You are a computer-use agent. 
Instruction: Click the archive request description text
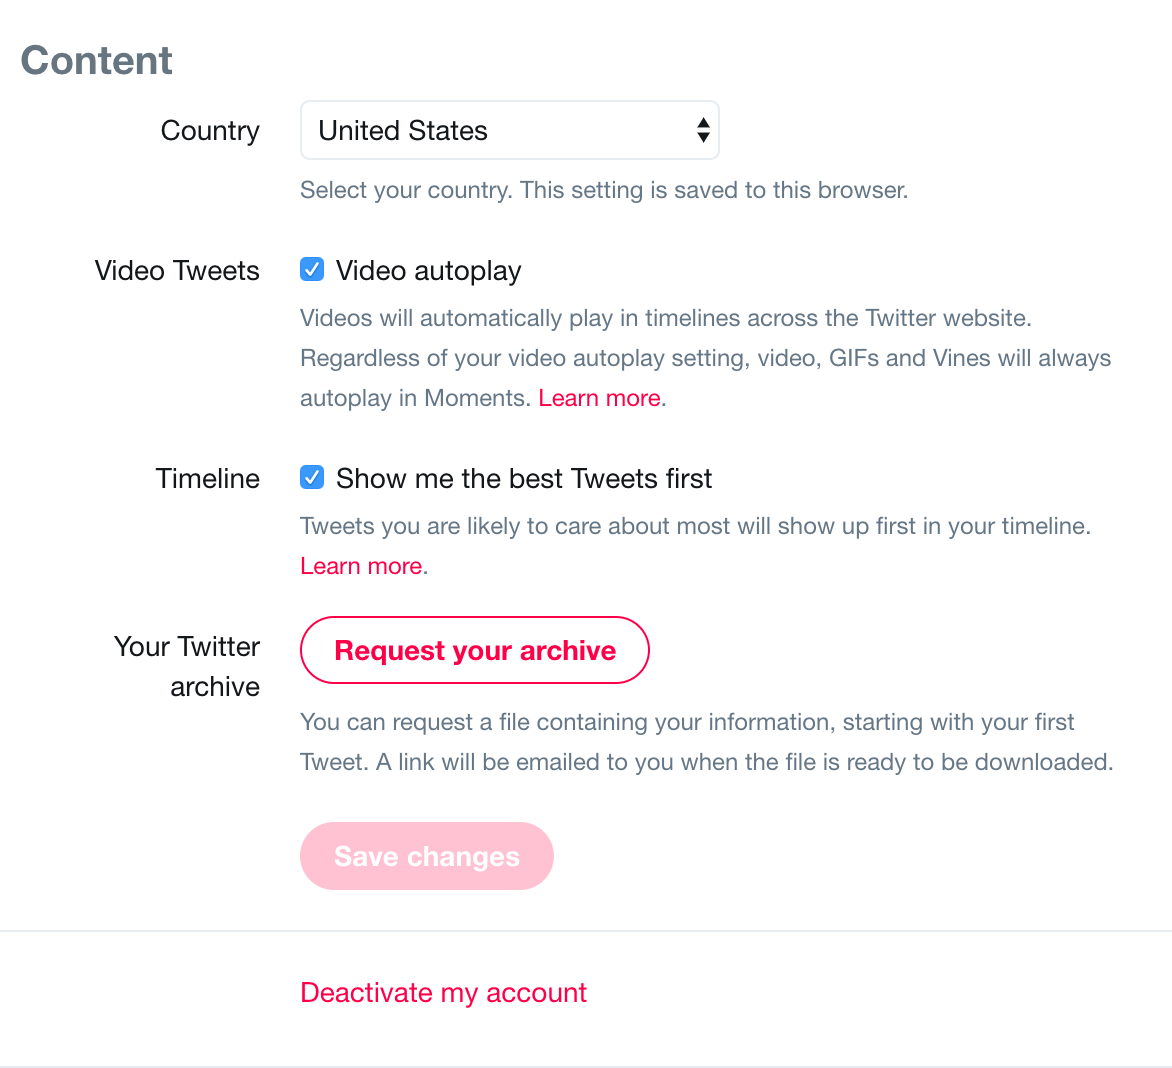(x=706, y=742)
